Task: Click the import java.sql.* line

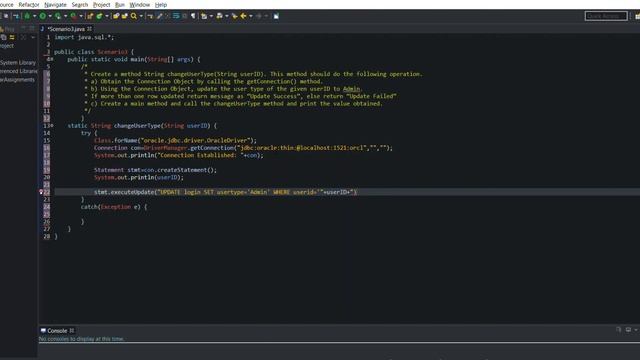Action: (x=84, y=37)
